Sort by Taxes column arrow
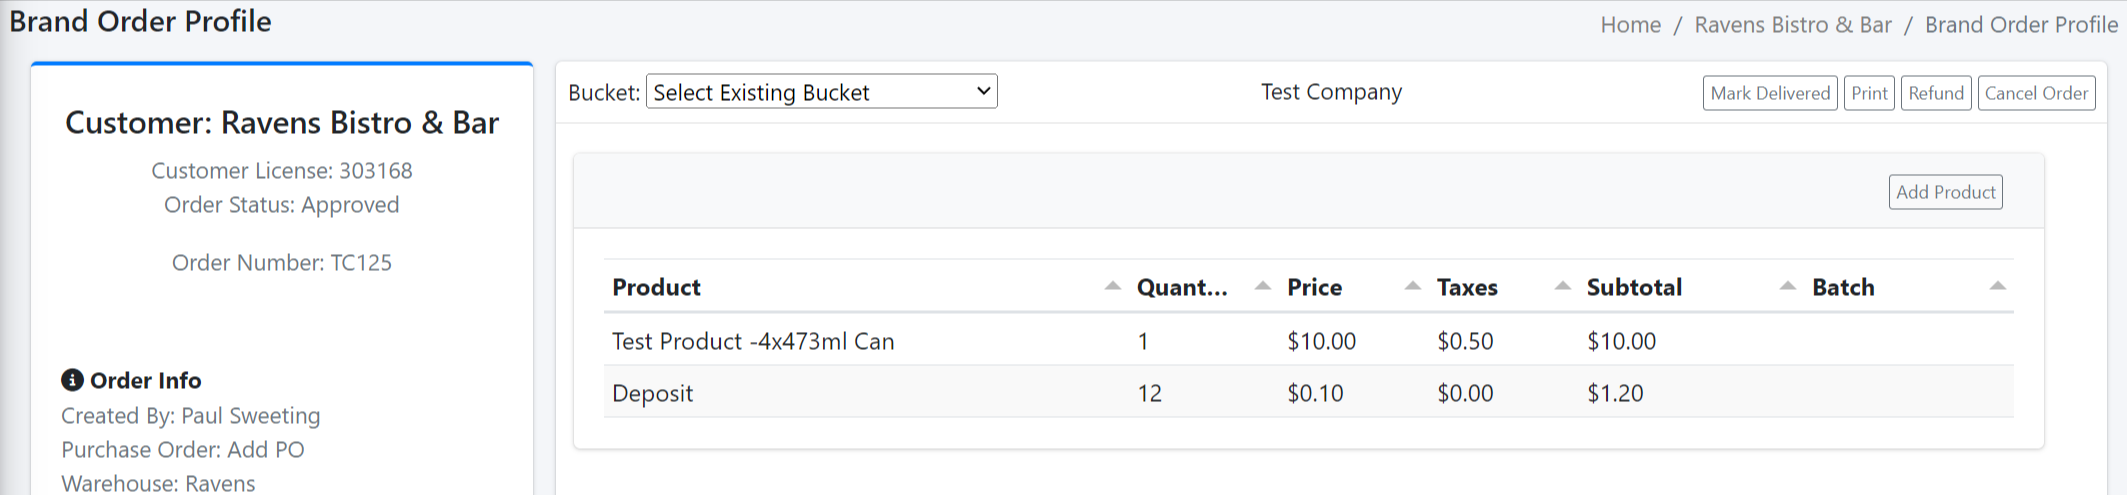The width and height of the screenshot is (2127, 495). tap(1562, 287)
